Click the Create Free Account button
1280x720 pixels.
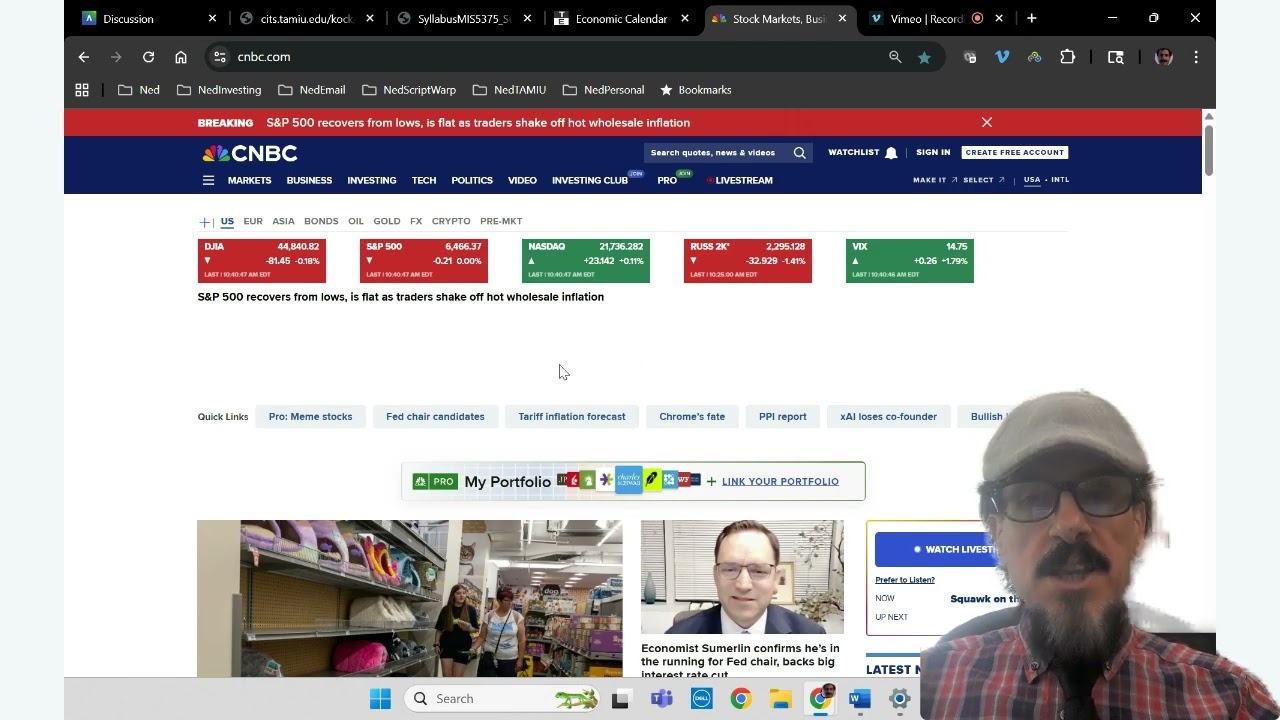[x=1015, y=153]
